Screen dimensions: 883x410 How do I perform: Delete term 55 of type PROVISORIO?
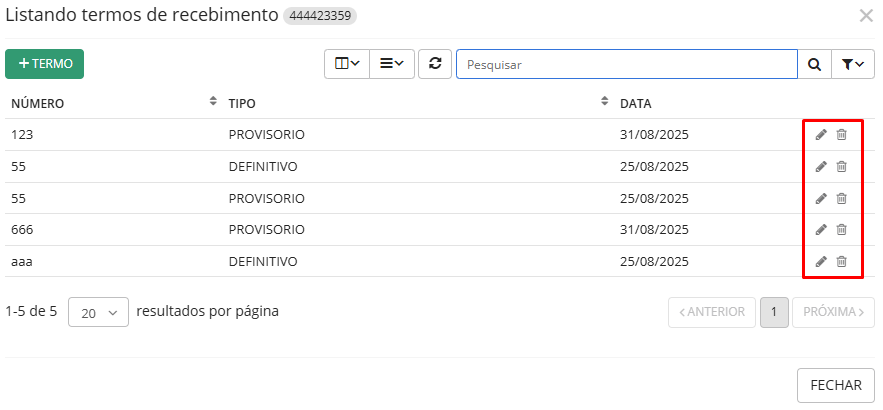pos(841,198)
